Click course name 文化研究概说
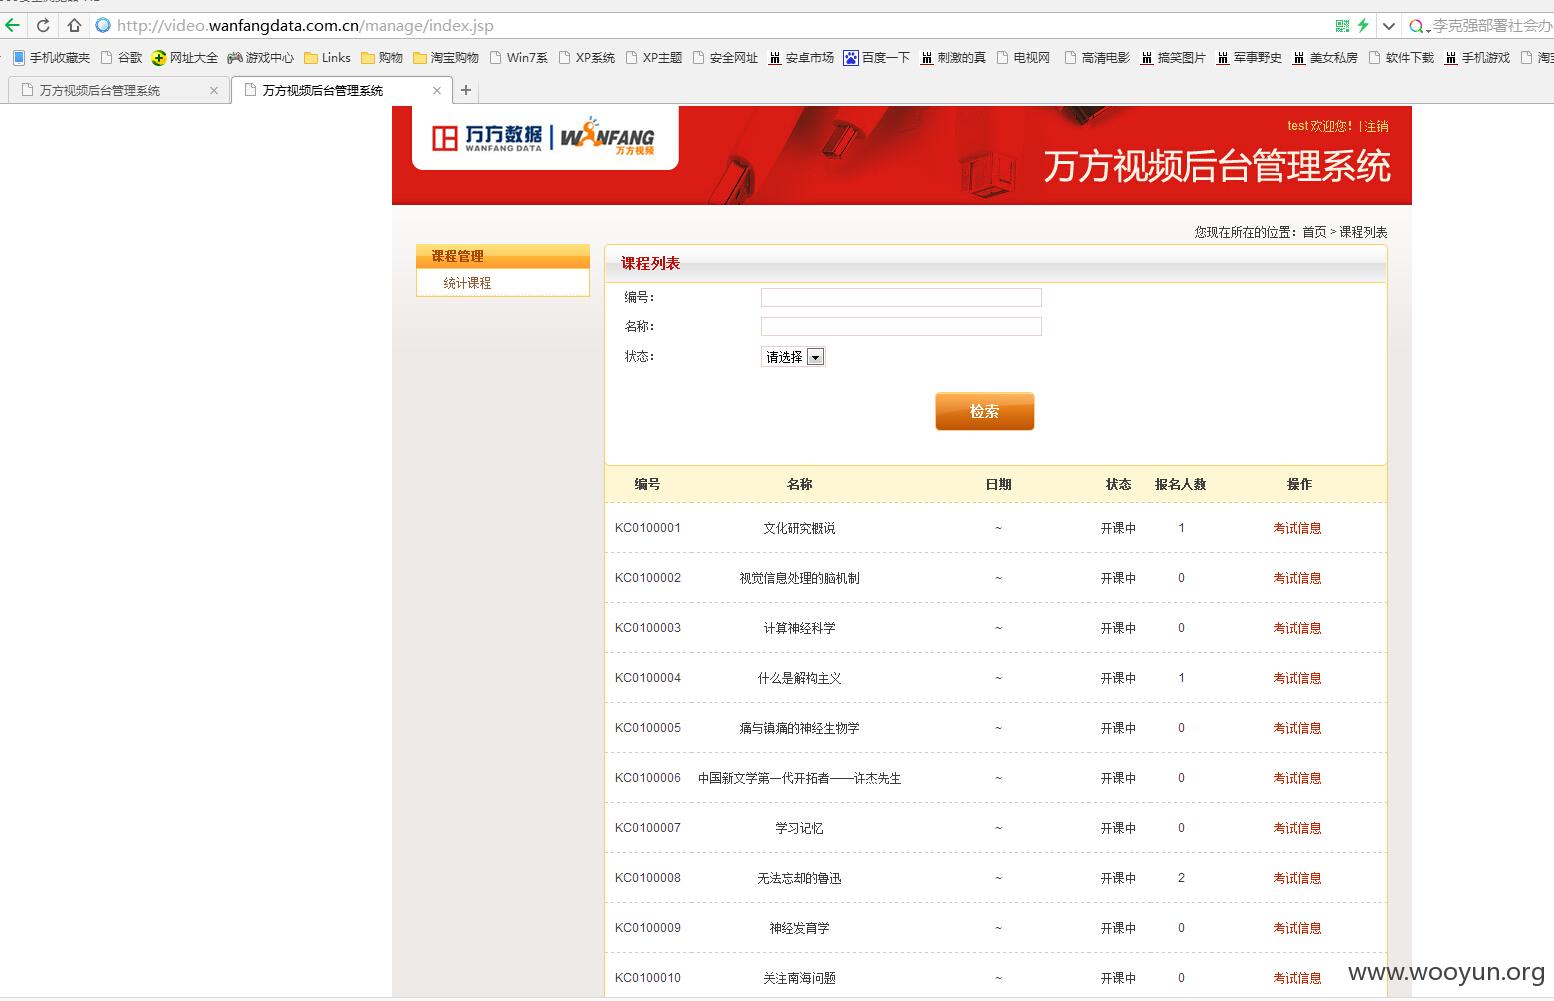The image size is (1554, 1001). (799, 528)
